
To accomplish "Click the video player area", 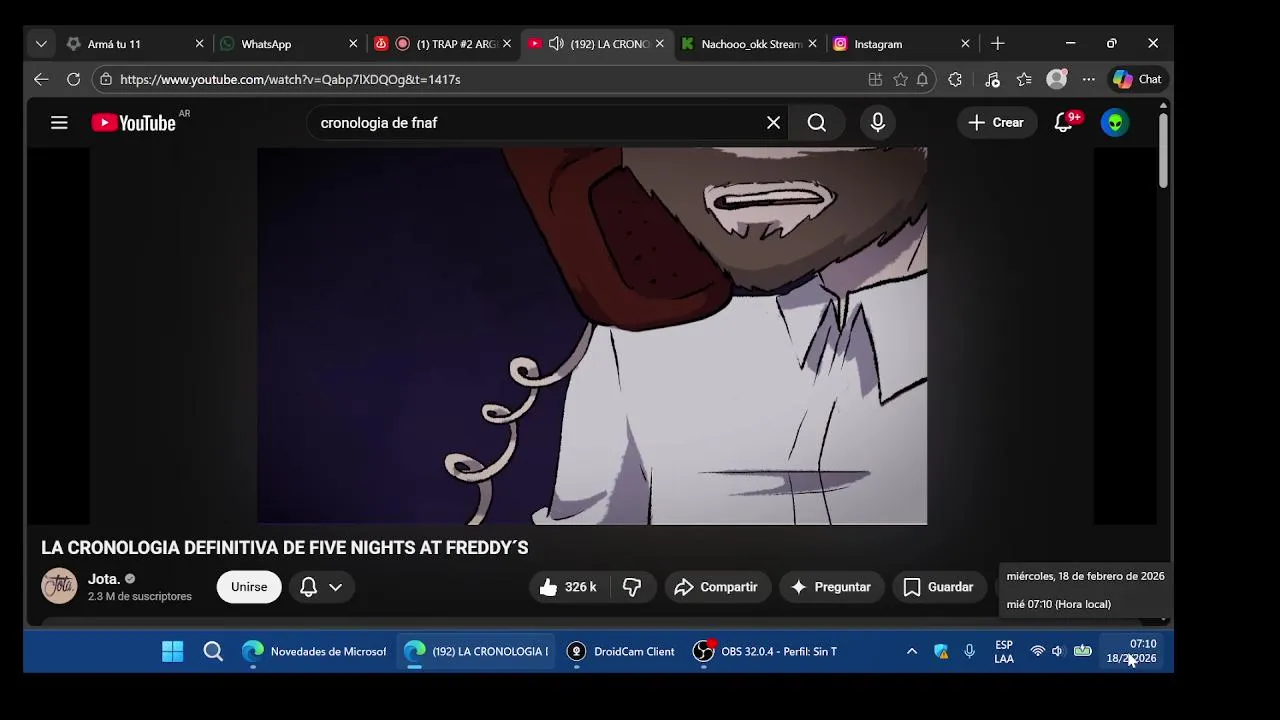I will tap(592, 336).
